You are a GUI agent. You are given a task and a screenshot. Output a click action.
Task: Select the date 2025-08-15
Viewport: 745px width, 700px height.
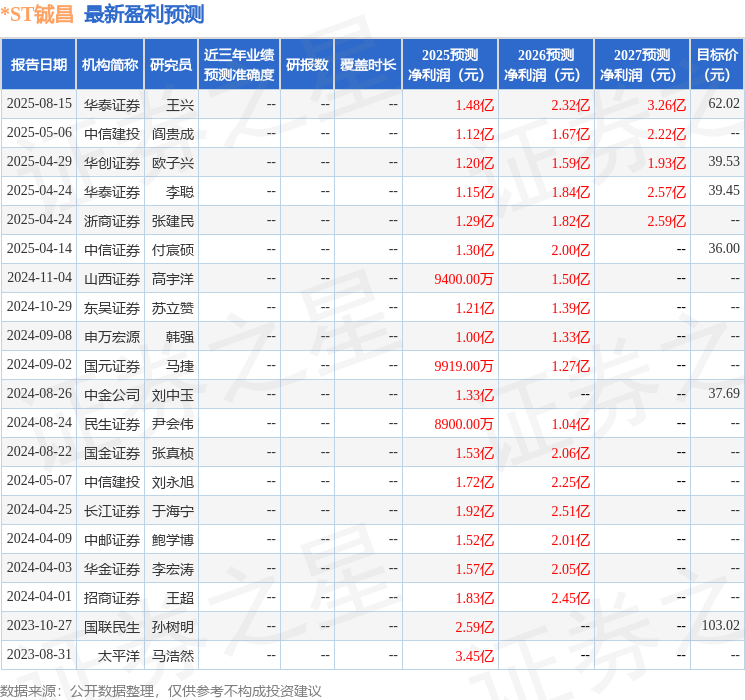tap(39, 104)
